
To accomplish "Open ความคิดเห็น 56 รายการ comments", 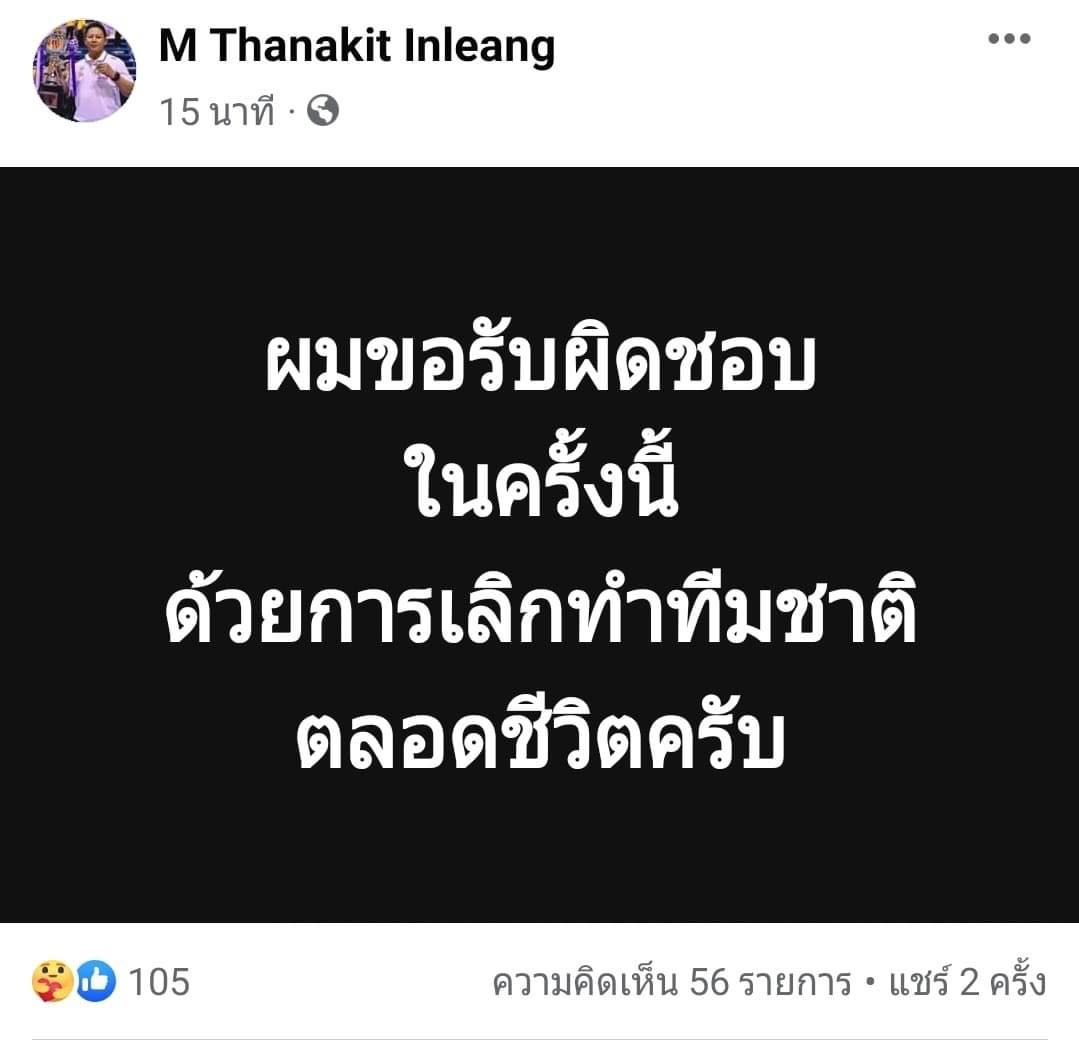I will coord(672,982).
